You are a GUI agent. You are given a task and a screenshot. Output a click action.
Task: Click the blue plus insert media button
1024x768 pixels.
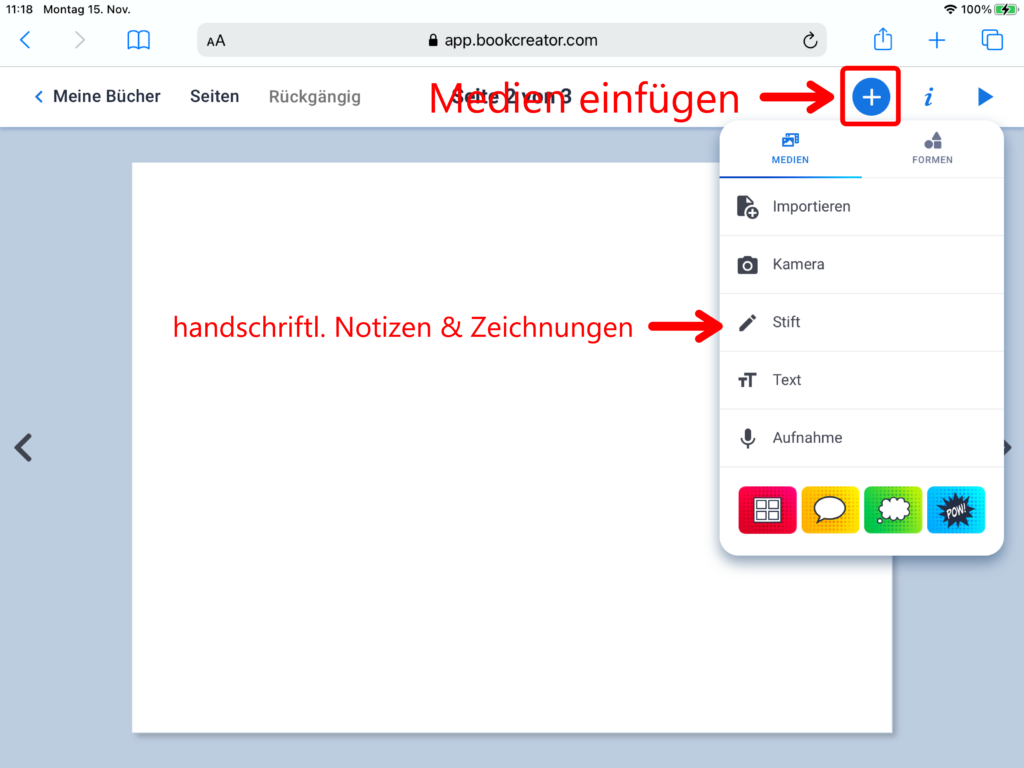coord(871,97)
